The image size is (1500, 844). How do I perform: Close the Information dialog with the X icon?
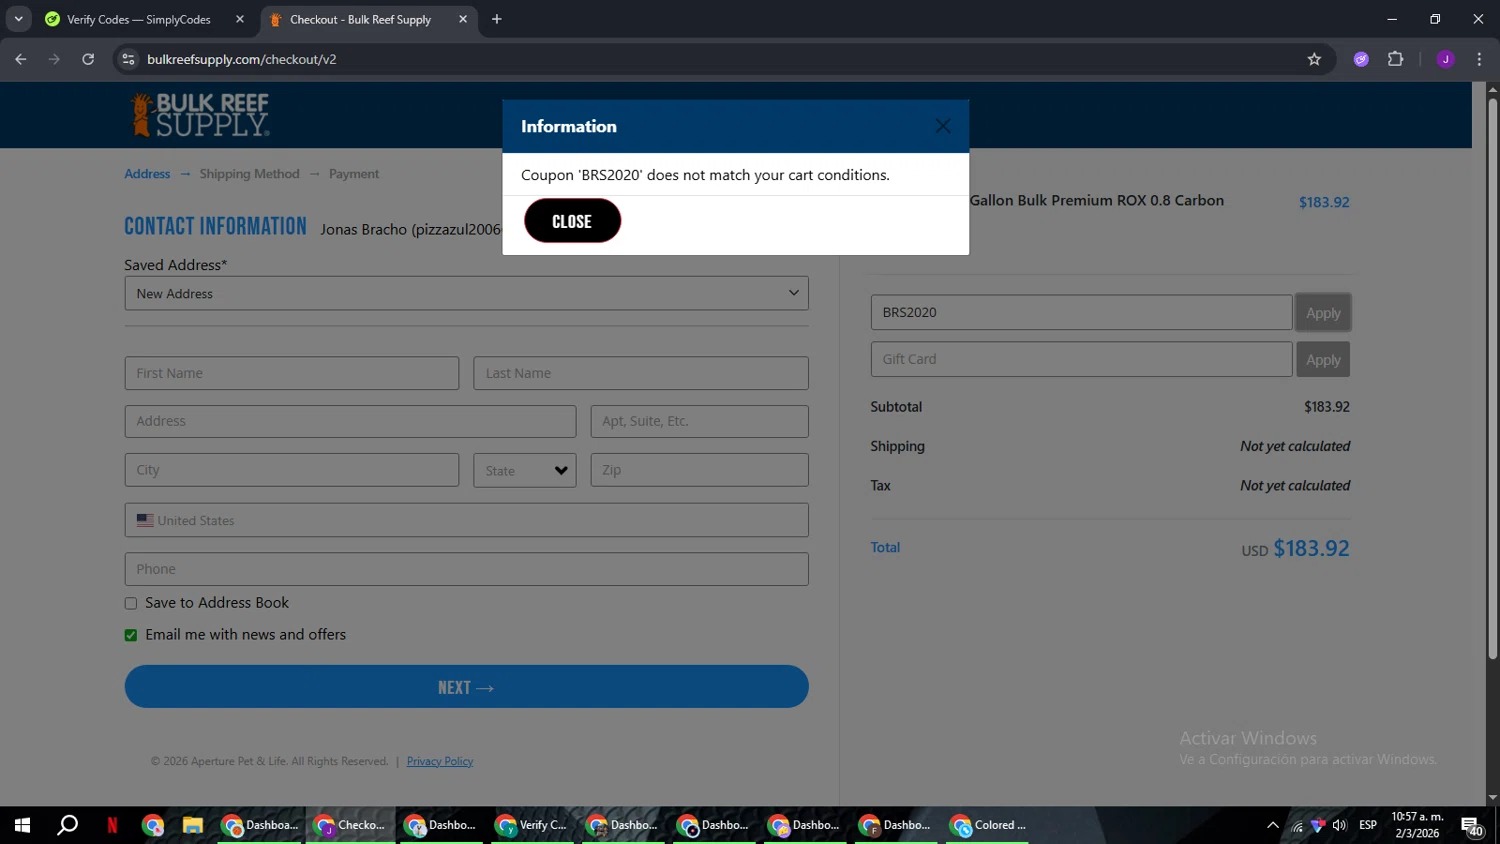pos(942,126)
